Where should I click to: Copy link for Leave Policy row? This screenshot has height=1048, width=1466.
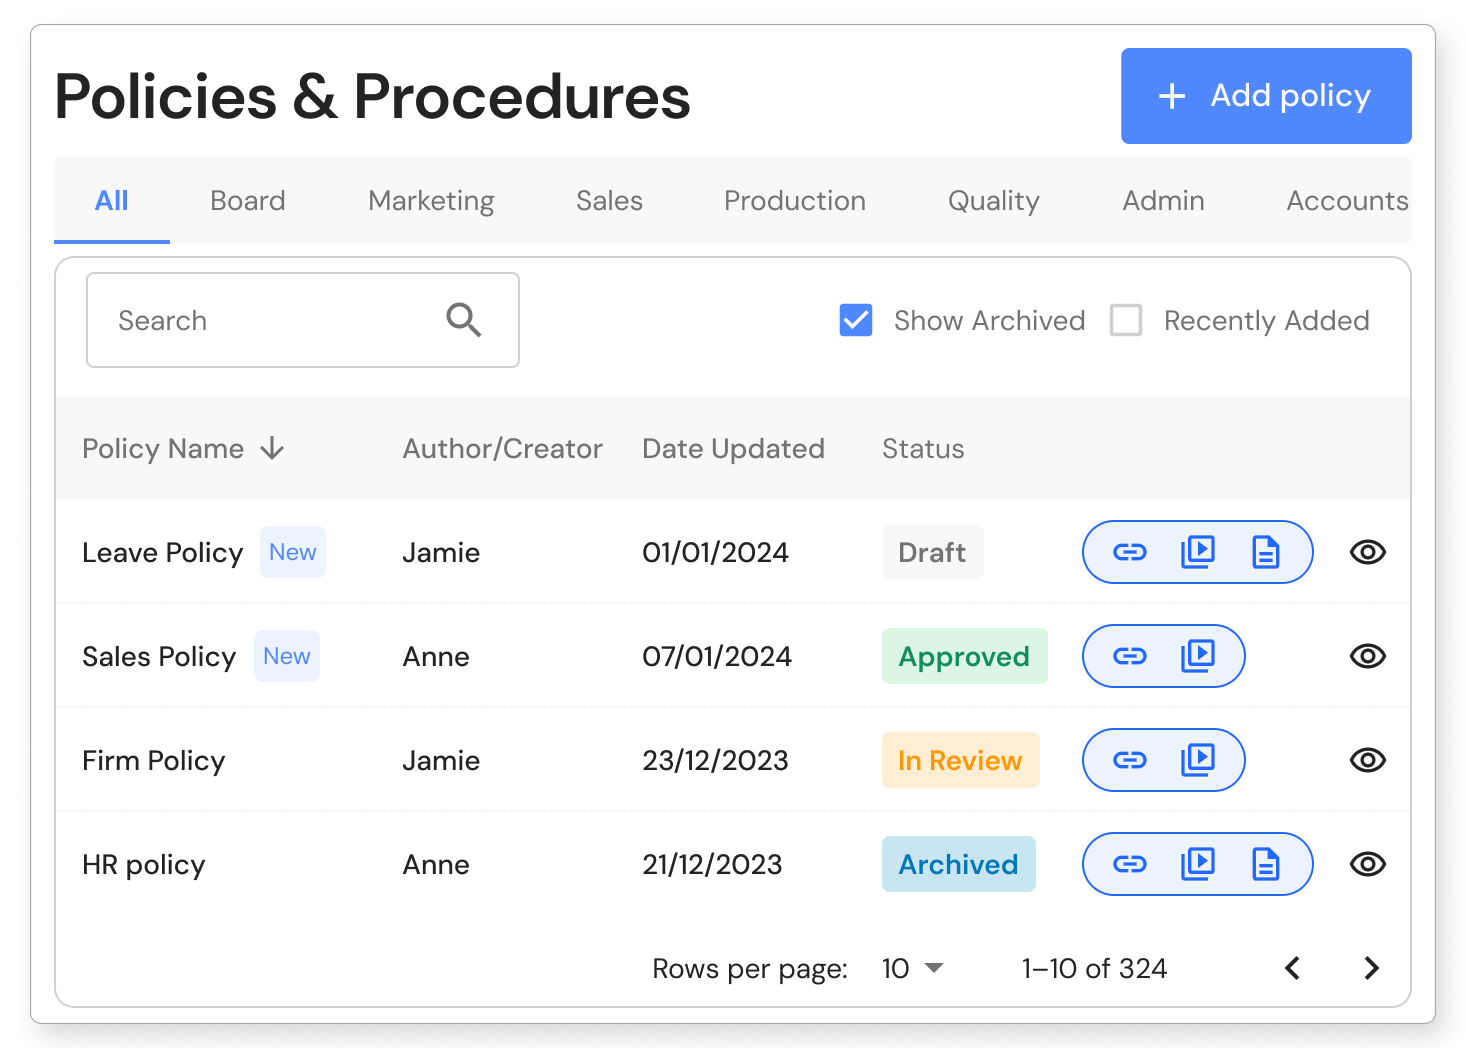click(1130, 552)
